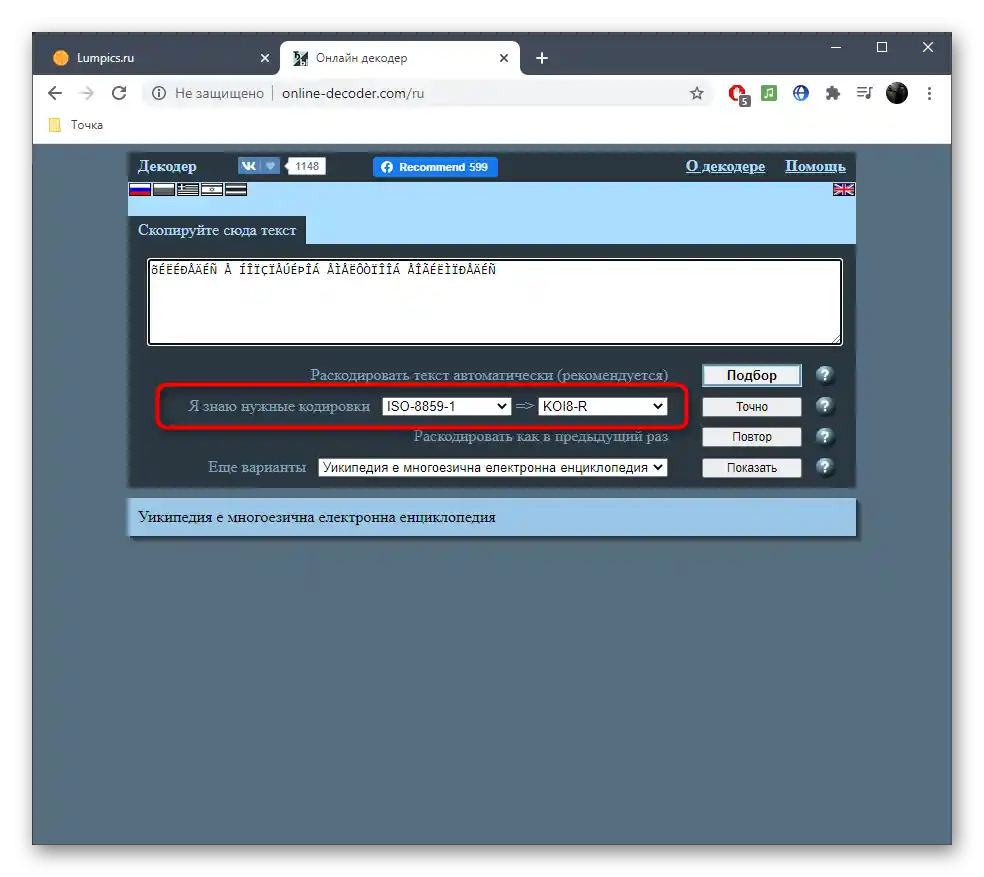Open the KOI8-R target encoding dropdown
Image resolution: width=984 pixels, height=877 pixels.
(x=602, y=406)
